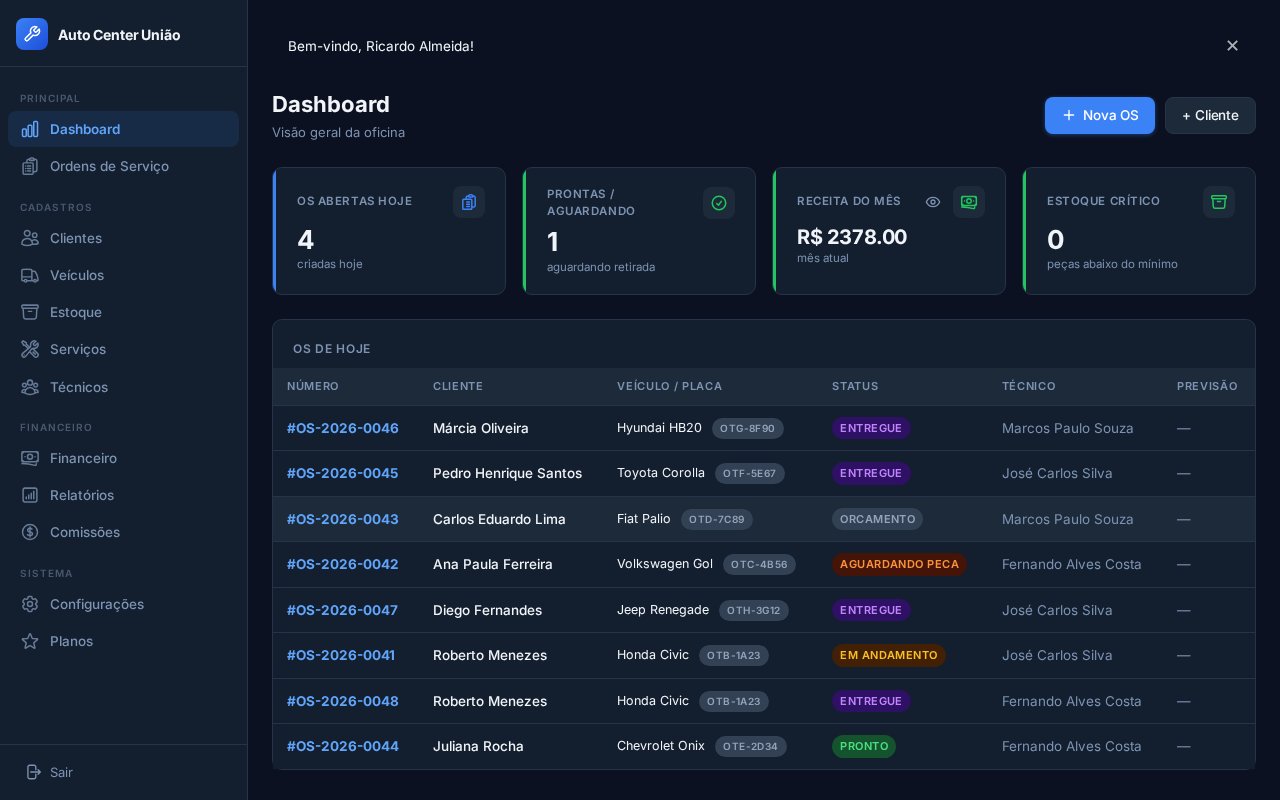Click Jeep Renegade vehicle text
The image size is (1280, 800).
(x=663, y=610)
